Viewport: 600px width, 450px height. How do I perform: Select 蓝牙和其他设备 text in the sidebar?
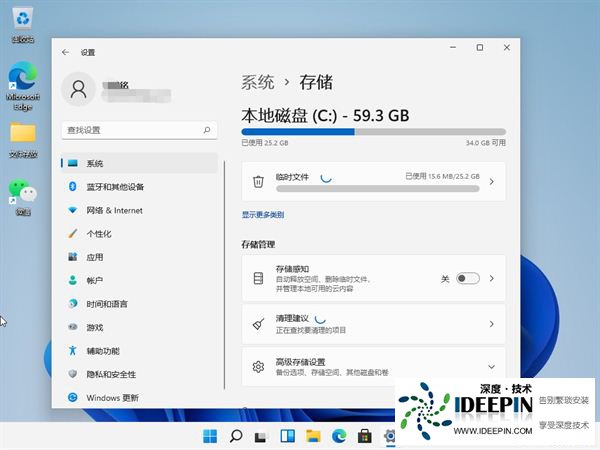coord(115,187)
